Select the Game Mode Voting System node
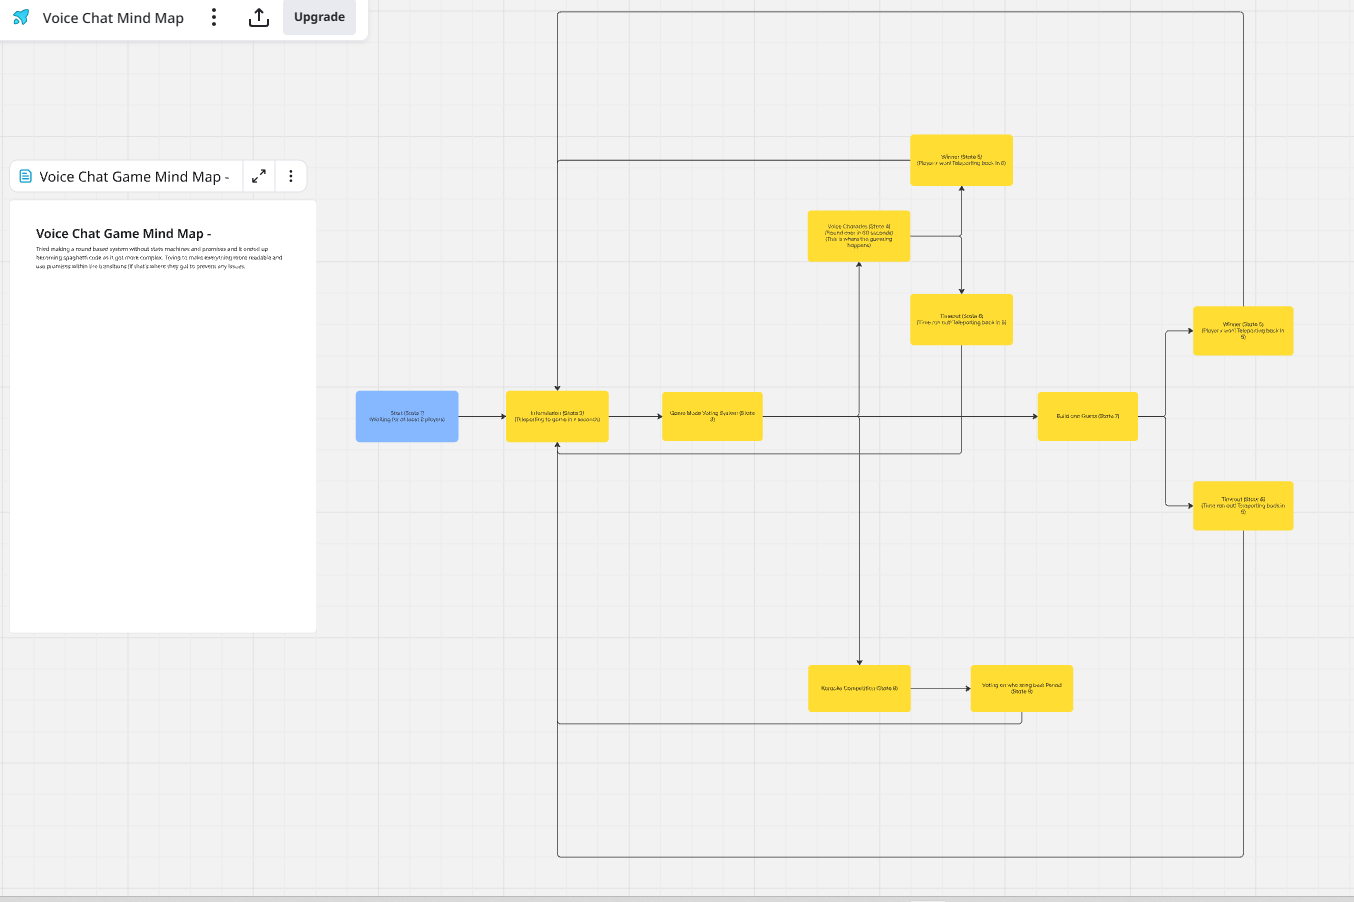The image size is (1354, 902). point(712,416)
